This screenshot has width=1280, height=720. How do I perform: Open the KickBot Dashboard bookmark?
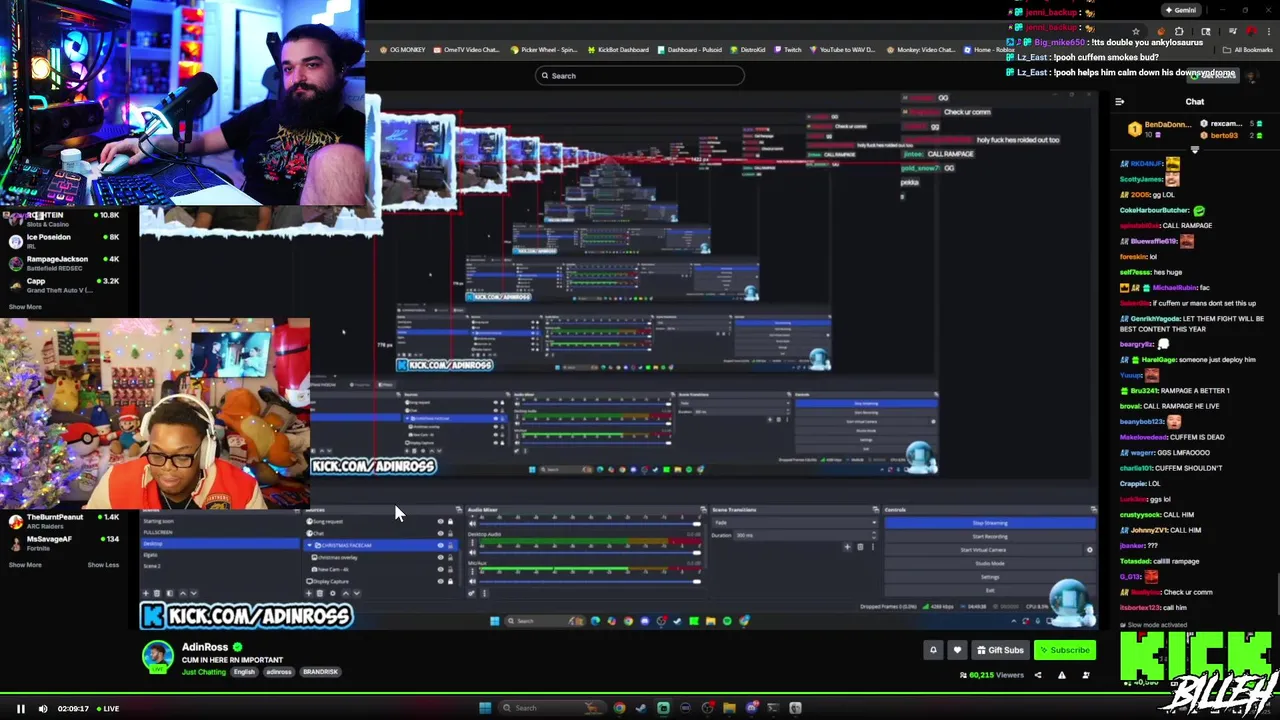(x=619, y=50)
